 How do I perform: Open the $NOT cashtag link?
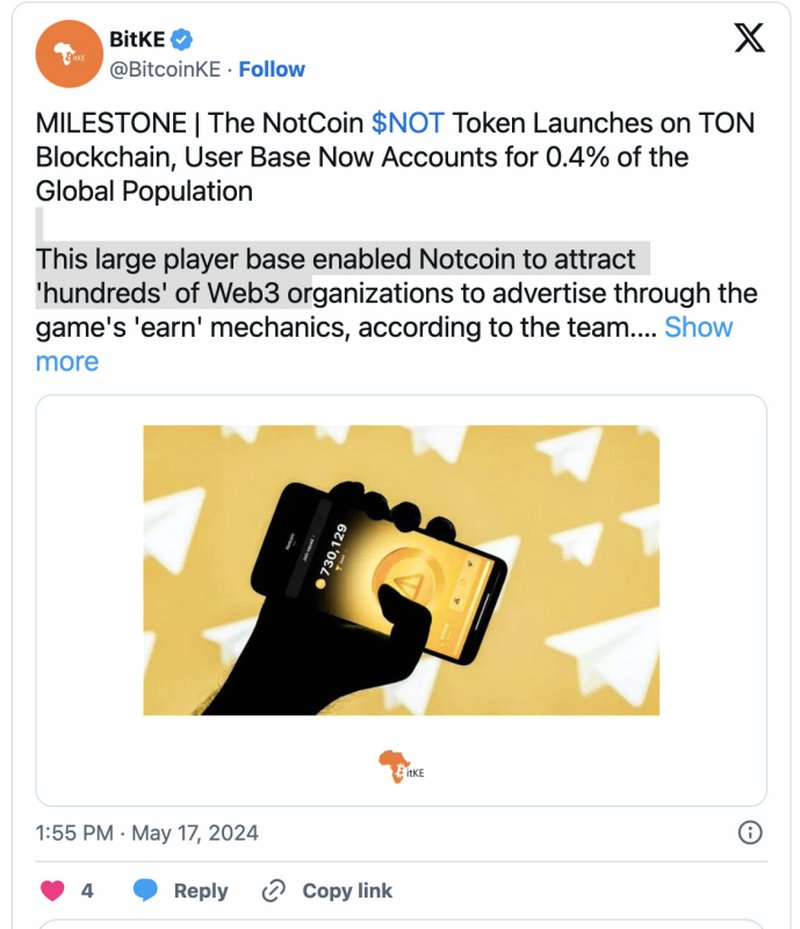coord(408,123)
